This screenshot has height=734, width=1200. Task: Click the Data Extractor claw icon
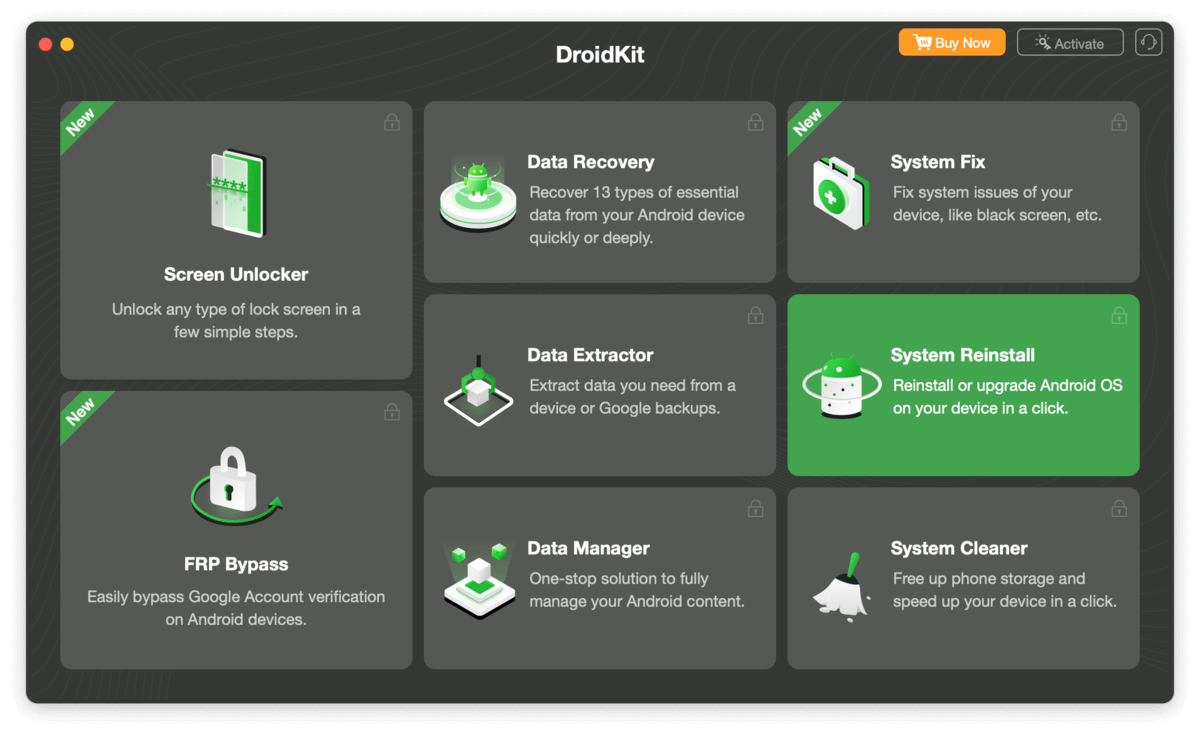(478, 389)
